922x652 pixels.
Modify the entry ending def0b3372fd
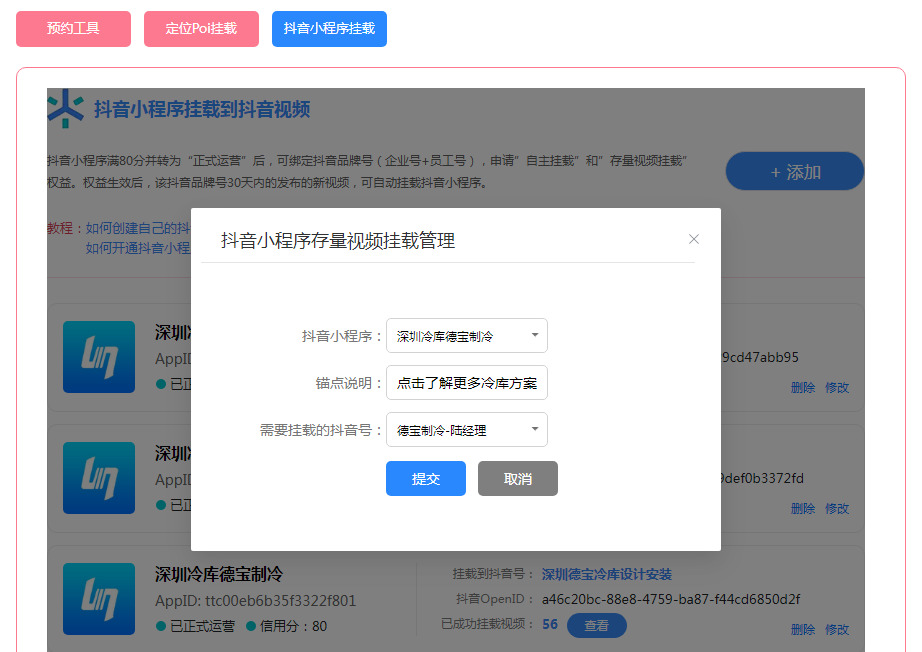click(837, 509)
